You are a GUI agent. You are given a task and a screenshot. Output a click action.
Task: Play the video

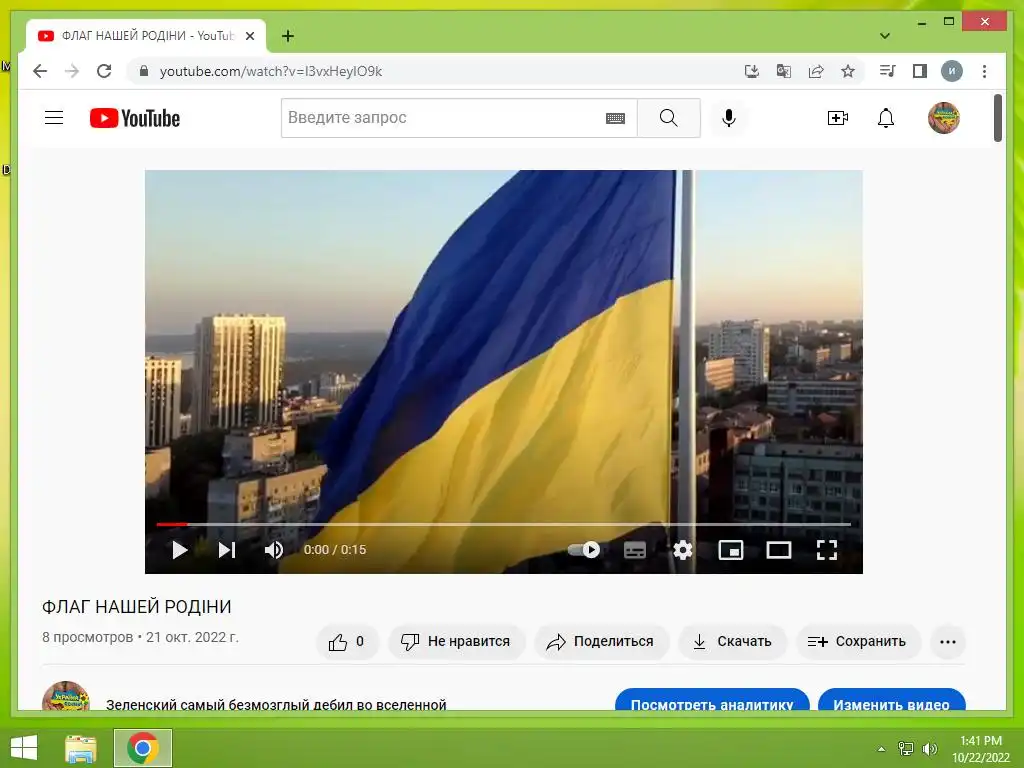[179, 550]
